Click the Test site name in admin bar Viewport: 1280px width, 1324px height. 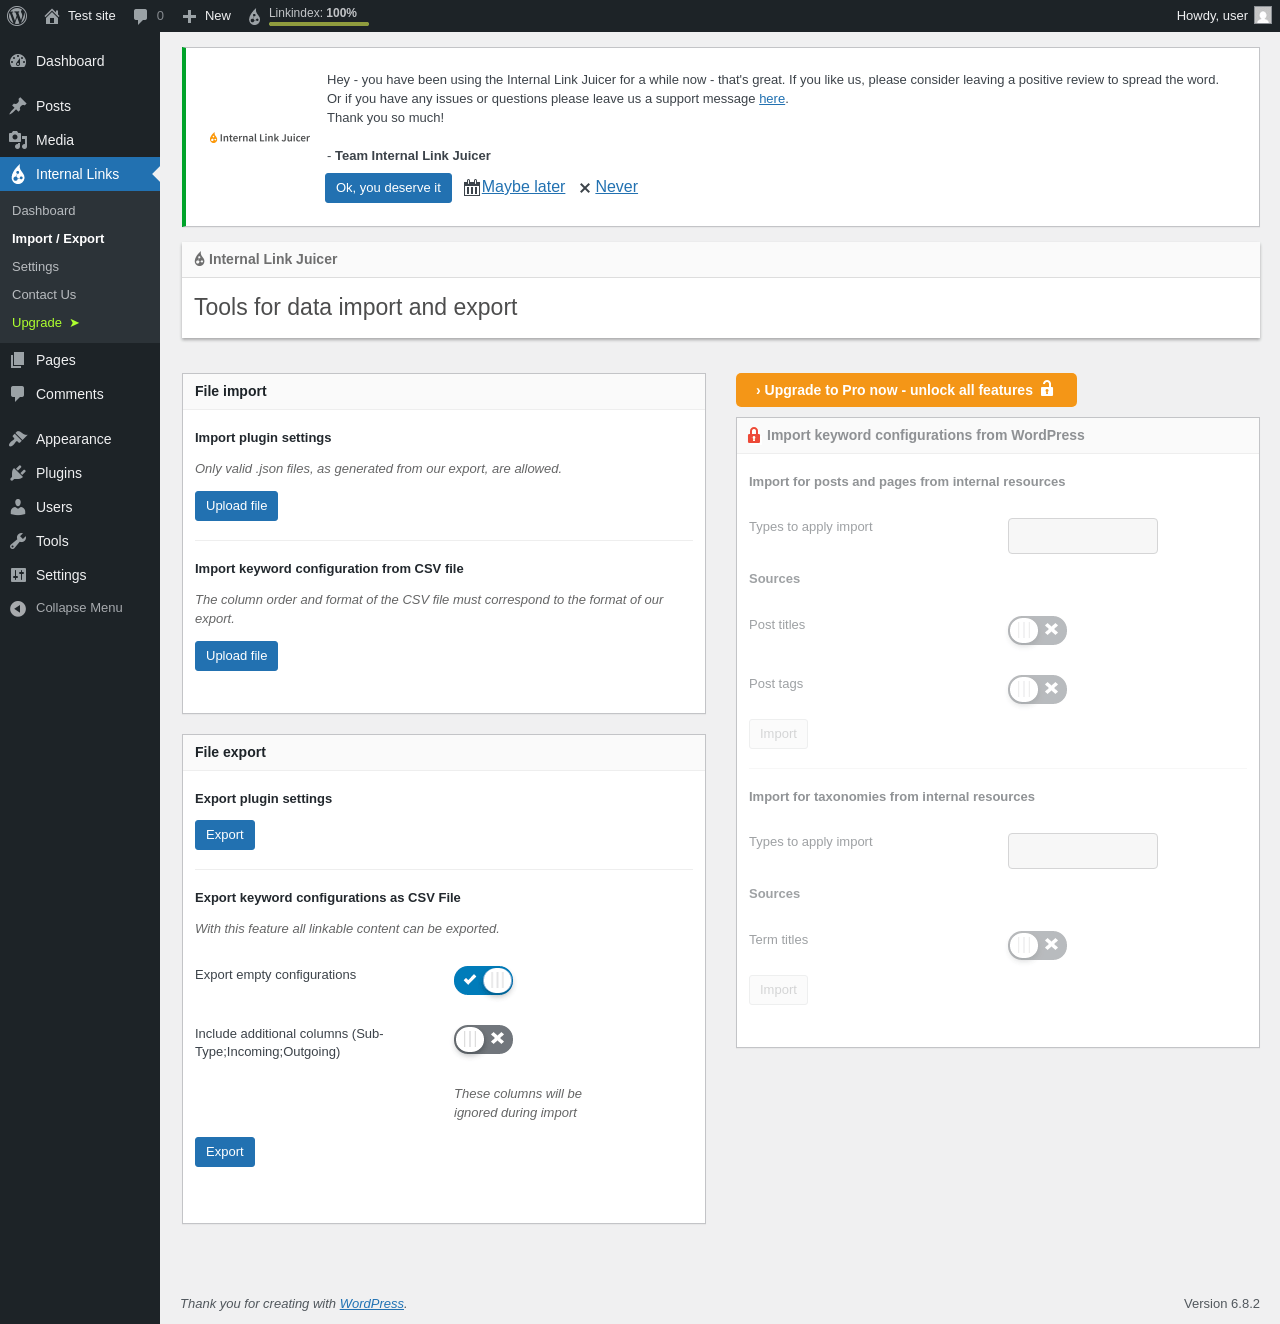coord(92,16)
